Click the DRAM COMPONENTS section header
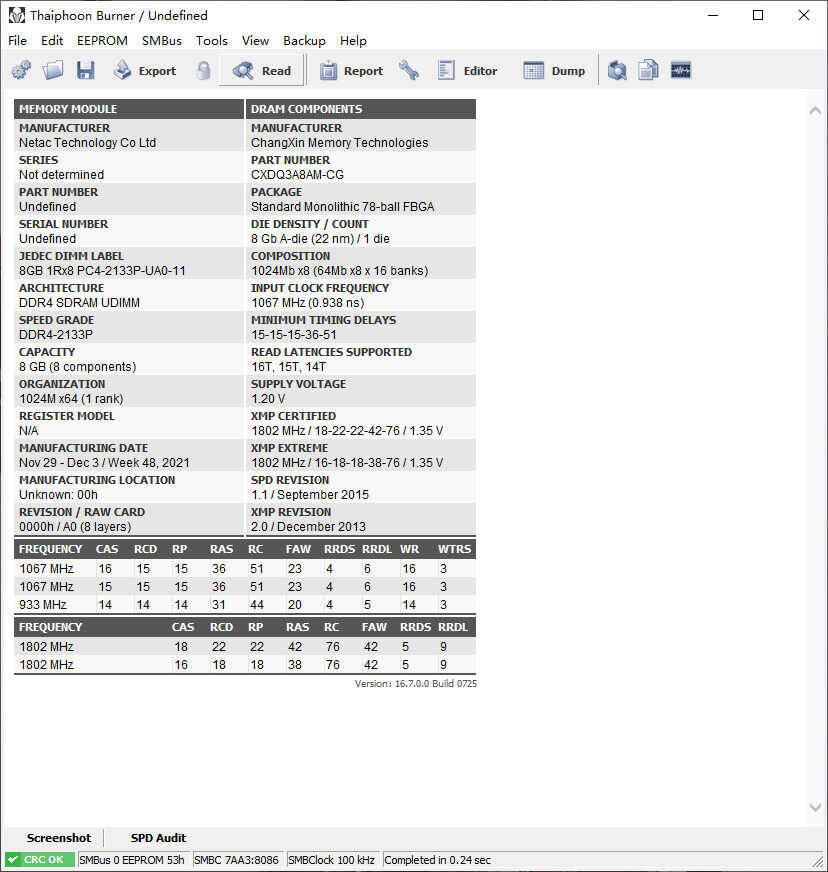The image size is (828, 872). tap(361, 109)
